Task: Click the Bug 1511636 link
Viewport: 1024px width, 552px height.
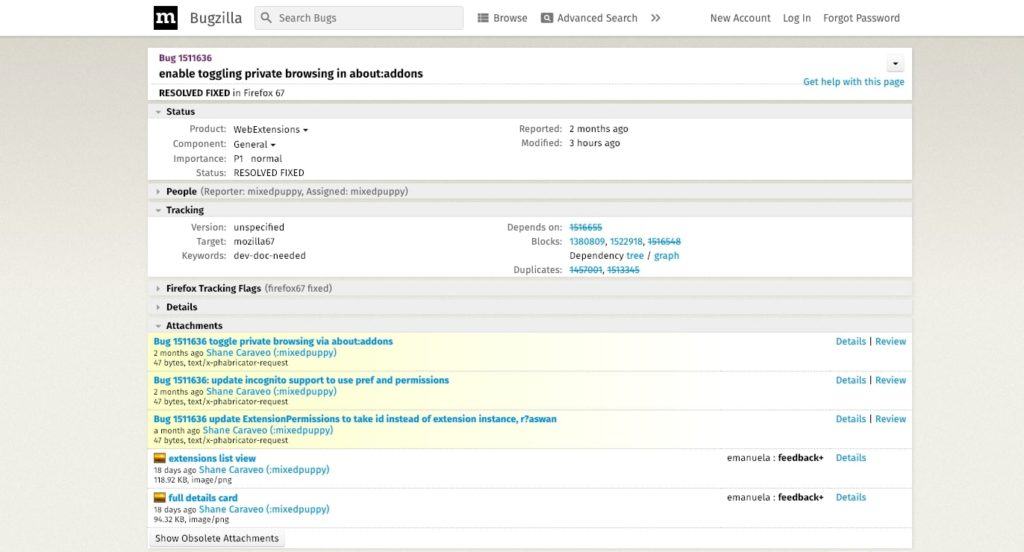Action: (185, 58)
